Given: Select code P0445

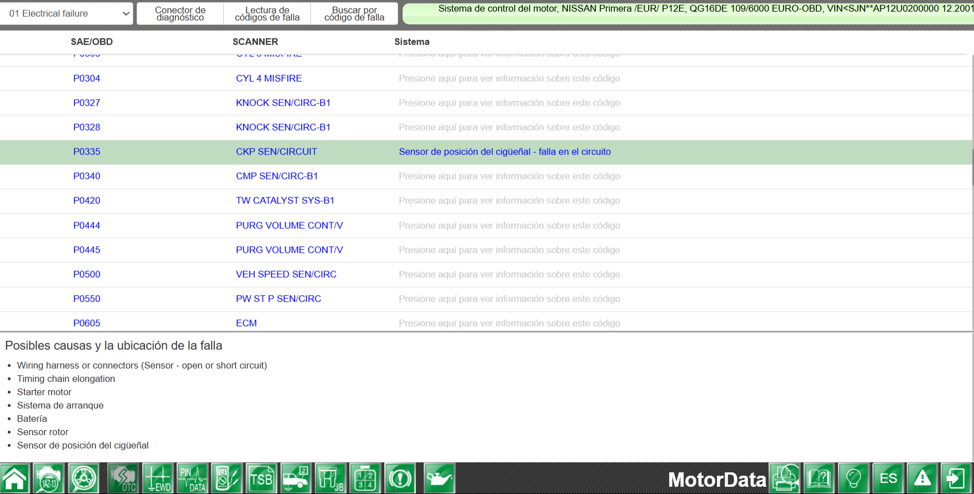Looking at the screenshot, I should tap(86, 249).
